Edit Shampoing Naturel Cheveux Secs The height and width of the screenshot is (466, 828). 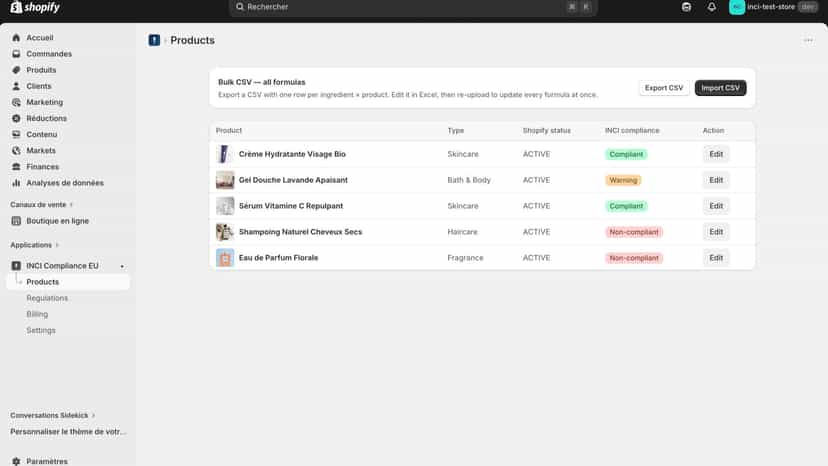coord(716,232)
